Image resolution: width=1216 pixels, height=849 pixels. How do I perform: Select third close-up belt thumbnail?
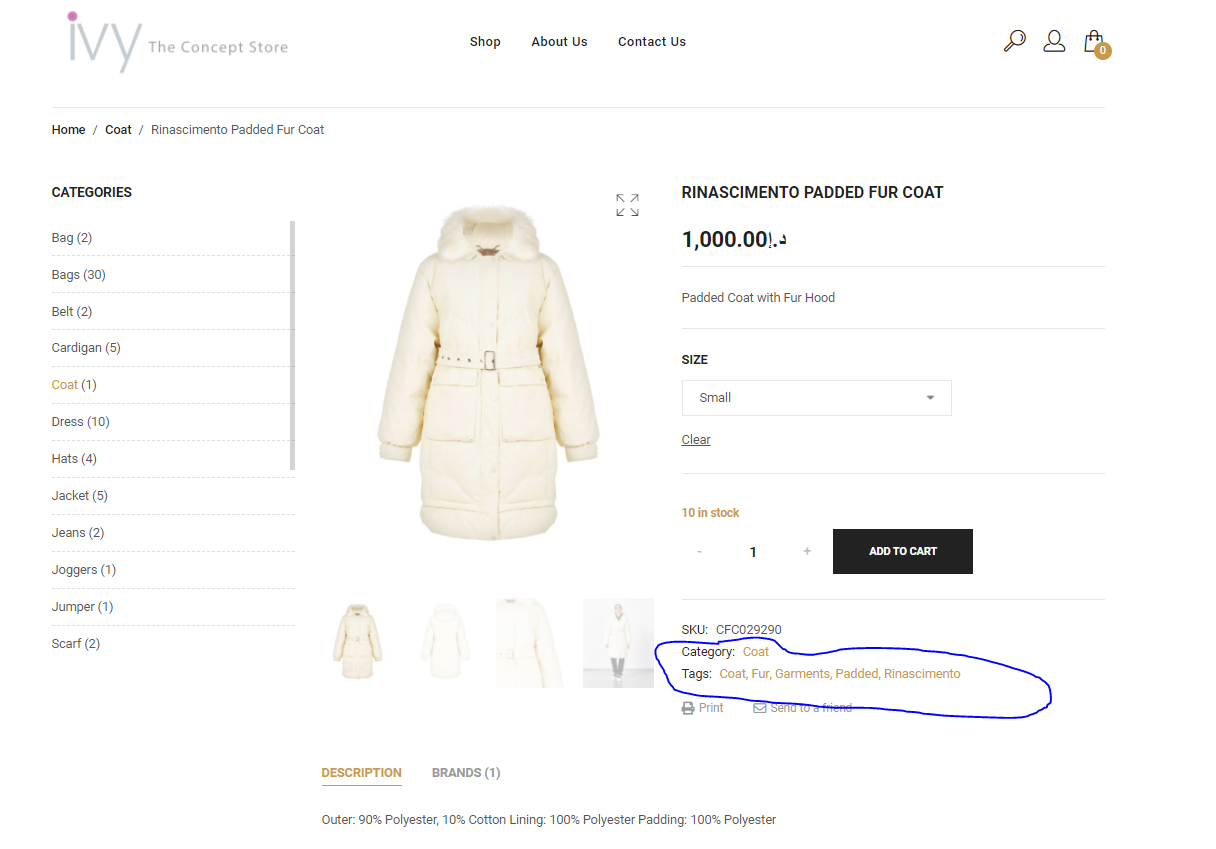click(531, 643)
